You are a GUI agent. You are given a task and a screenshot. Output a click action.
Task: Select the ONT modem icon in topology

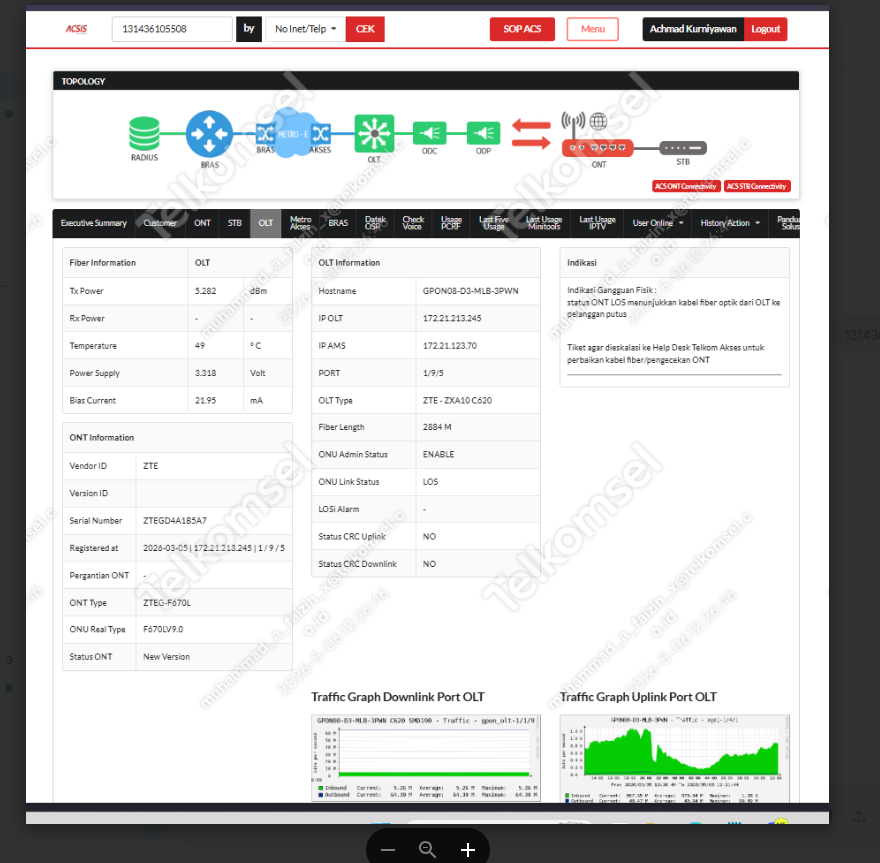click(x=598, y=148)
